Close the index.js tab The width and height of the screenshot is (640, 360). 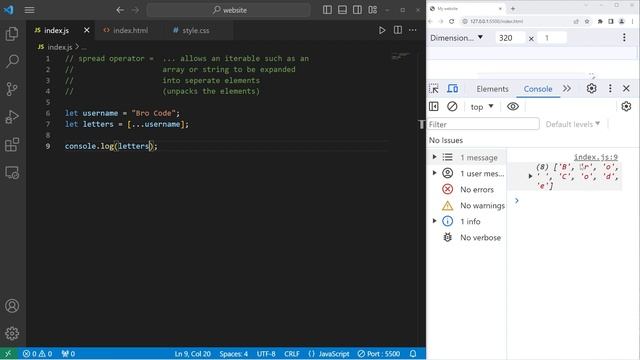point(87,30)
